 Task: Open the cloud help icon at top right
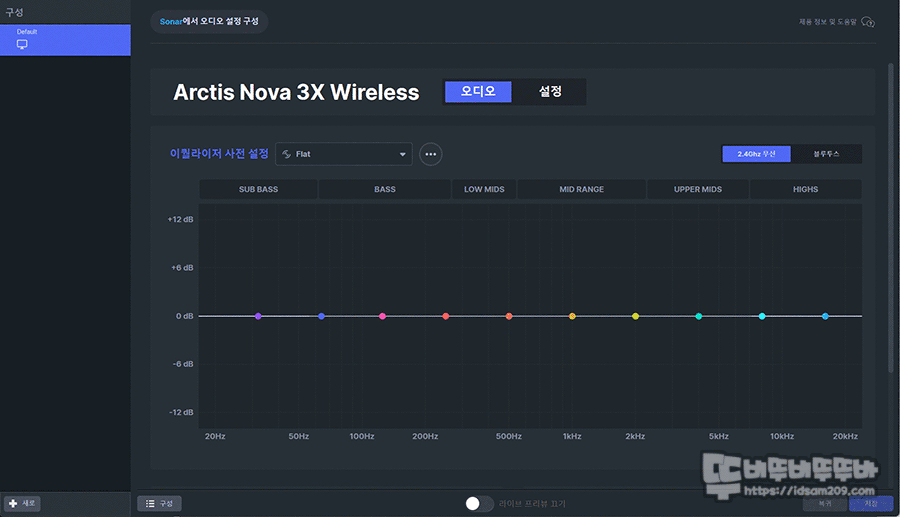pos(868,22)
